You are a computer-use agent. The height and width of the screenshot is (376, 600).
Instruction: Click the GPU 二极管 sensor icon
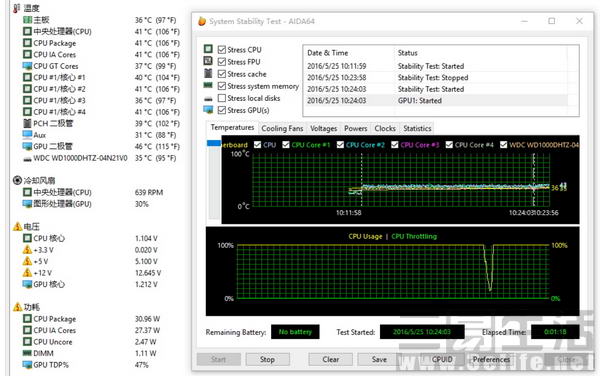coord(27,146)
